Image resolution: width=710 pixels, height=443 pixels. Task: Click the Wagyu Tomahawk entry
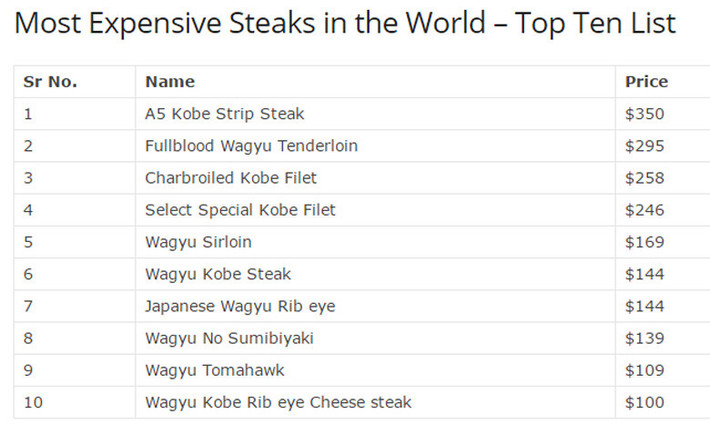215,371
